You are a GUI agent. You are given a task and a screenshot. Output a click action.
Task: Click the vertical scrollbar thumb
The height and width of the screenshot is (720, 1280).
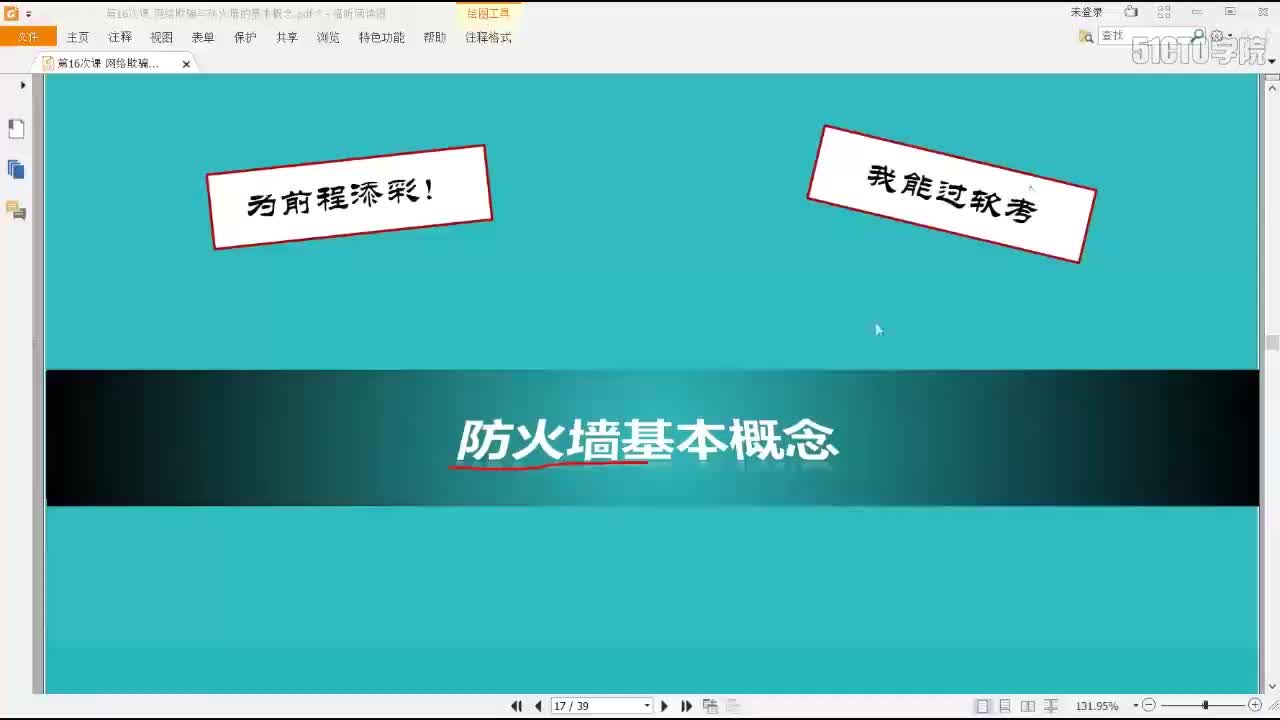[x=1272, y=343]
